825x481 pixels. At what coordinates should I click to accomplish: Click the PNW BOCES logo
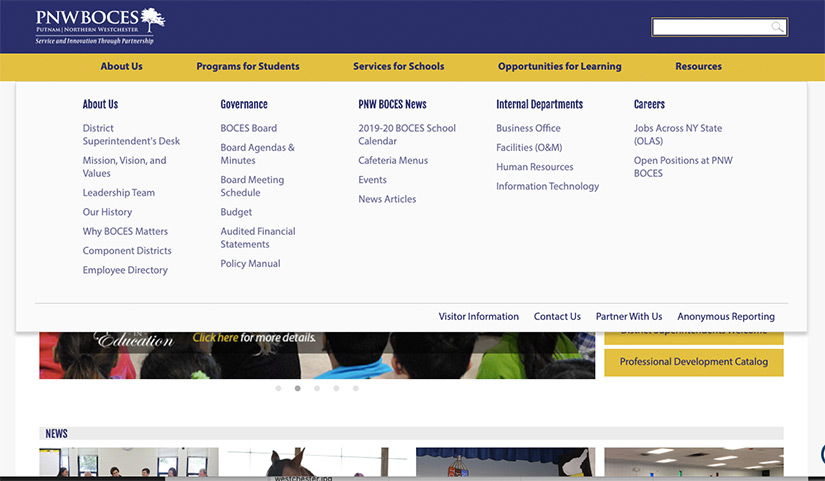click(100, 26)
